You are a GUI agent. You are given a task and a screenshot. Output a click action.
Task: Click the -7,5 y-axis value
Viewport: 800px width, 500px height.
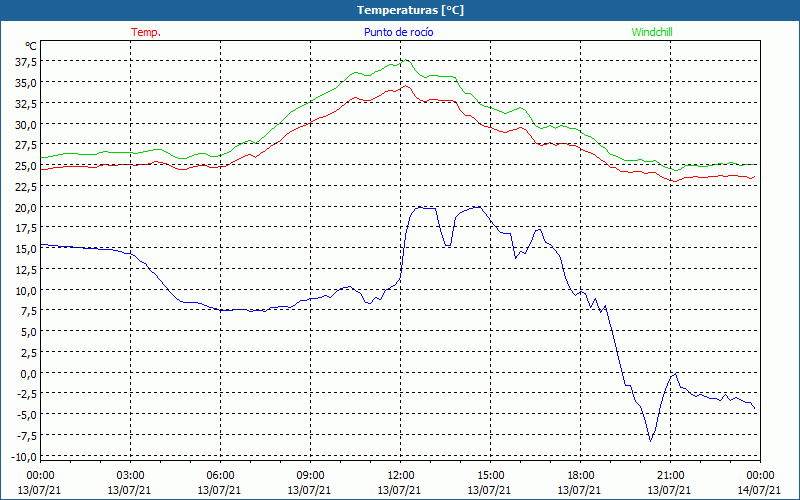27,436
